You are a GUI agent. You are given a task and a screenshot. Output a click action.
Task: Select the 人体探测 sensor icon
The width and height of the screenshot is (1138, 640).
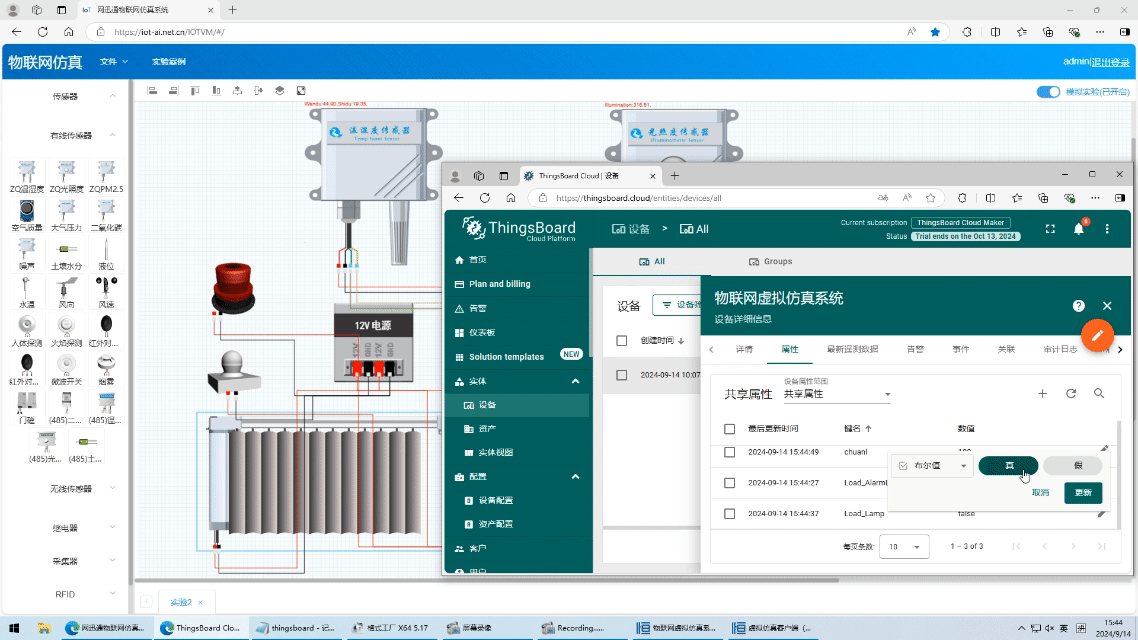pyautogui.click(x=27, y=327)
